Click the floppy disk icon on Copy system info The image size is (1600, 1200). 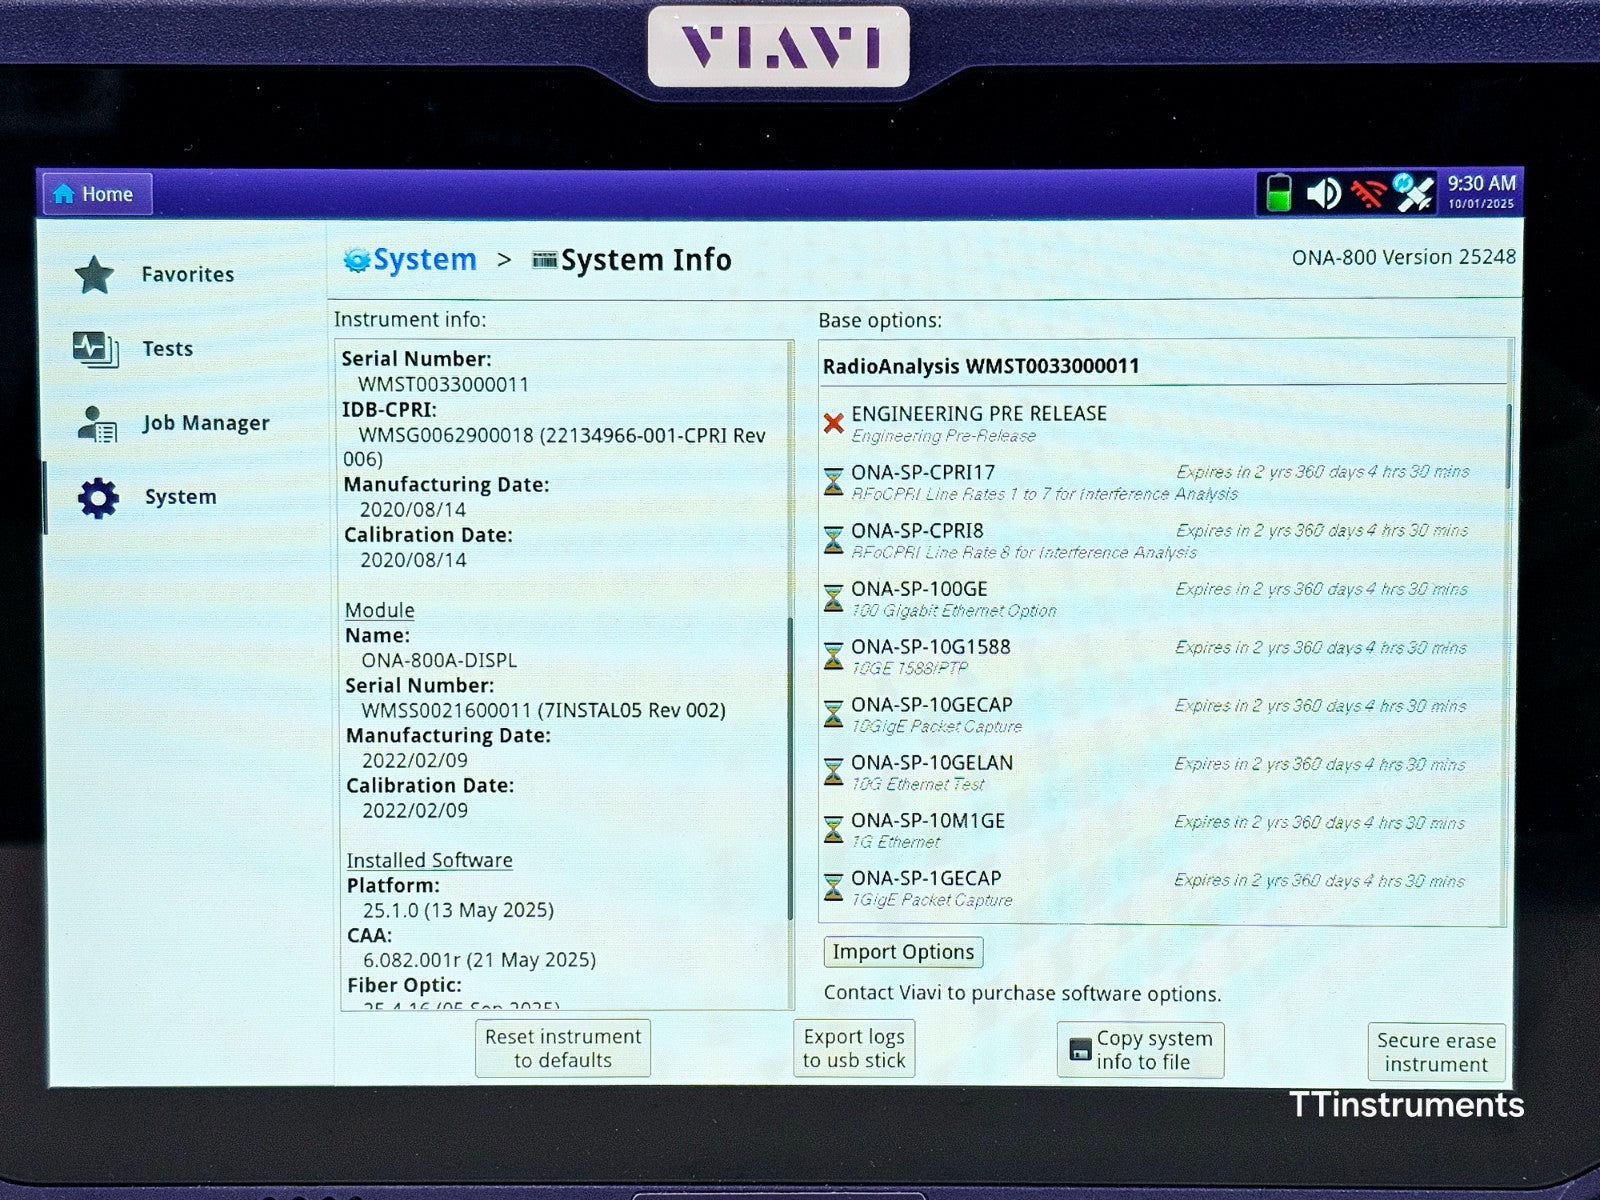pyautogui.click(x=1083, y=1049)
